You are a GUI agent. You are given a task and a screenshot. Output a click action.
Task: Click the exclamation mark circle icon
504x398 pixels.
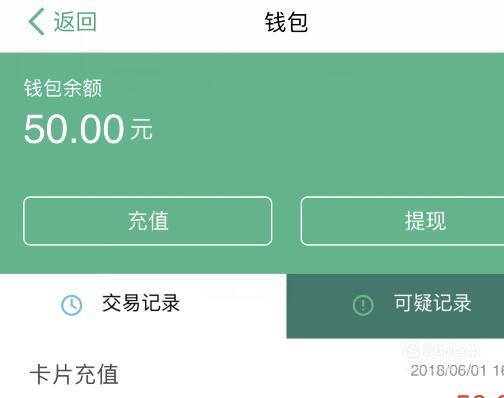pyautogui.click(x=363, y=305)
